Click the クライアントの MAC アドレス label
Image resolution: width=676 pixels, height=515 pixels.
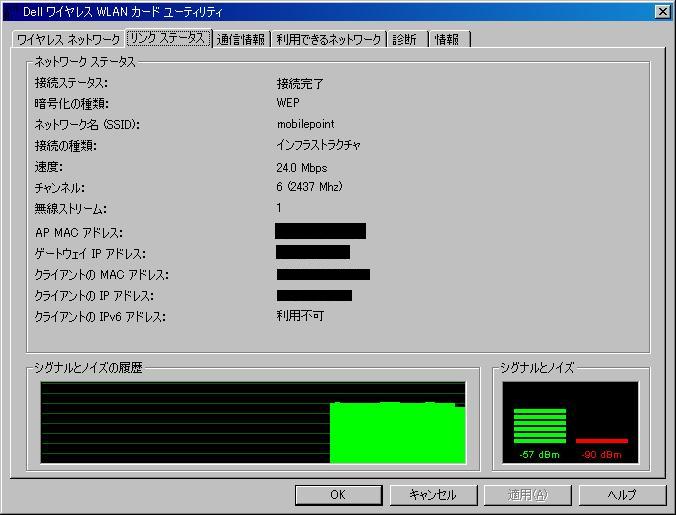102,275
